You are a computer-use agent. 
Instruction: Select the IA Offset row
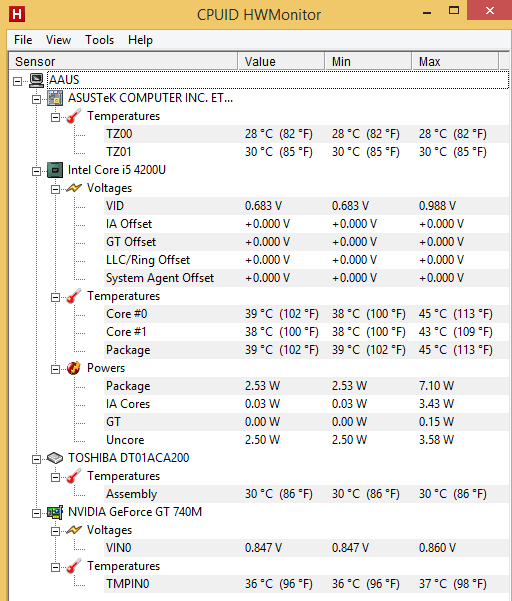coord(306,224)
